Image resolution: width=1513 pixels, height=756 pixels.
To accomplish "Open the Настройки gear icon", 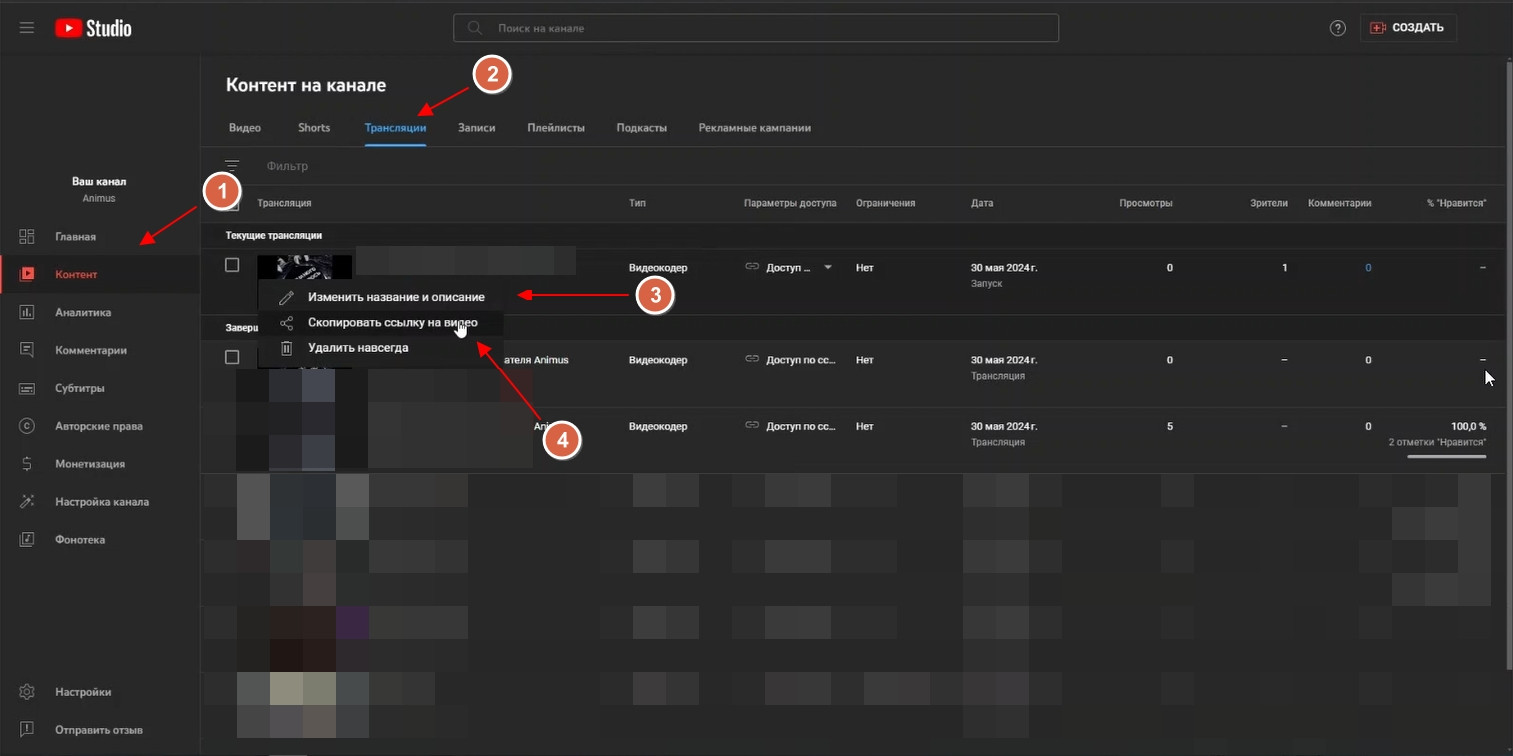I will pos(27,692).
